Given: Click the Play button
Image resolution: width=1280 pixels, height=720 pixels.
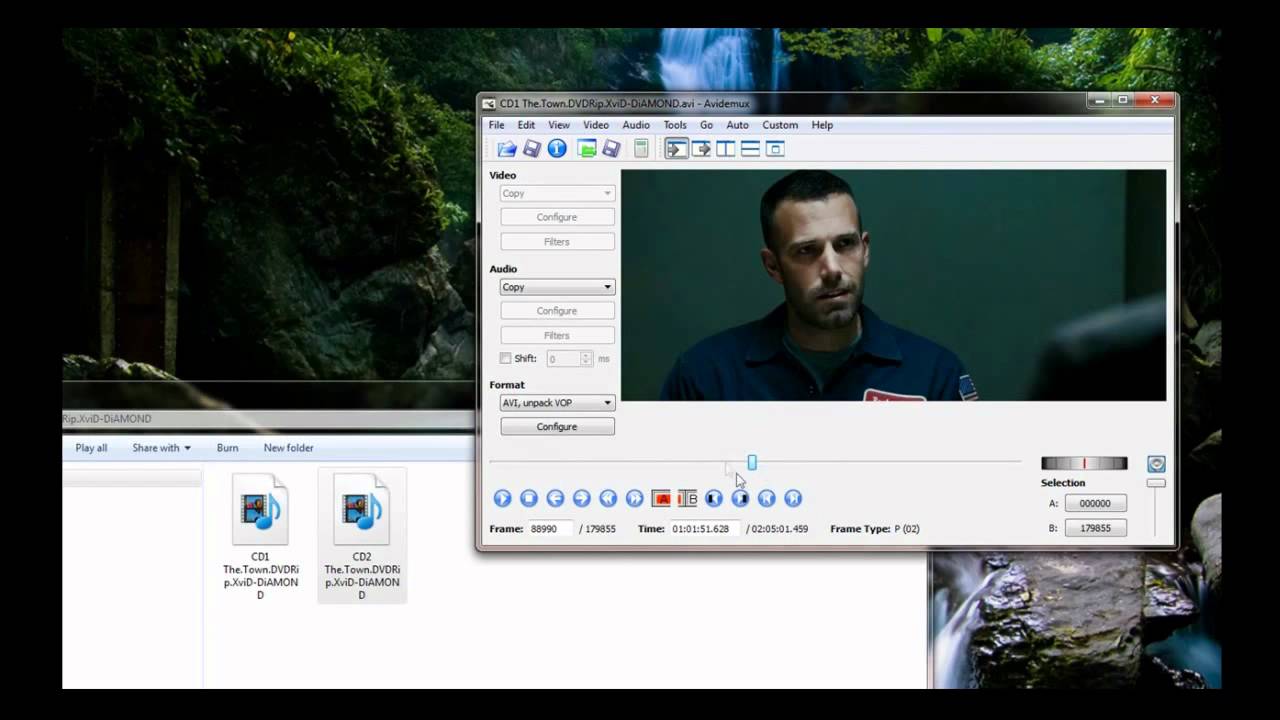Looking at the screenshot, I should click(x=502, y=498).
